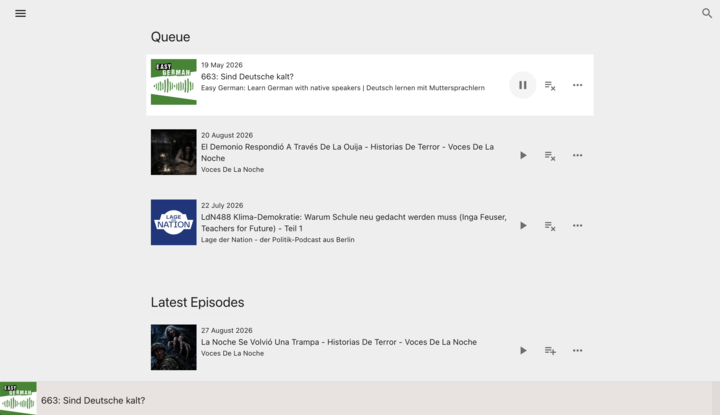This screenshot has width=720, height=415.
Task: Open Voces De La Noche under La Noche episode
Action: tap(232, 353)
